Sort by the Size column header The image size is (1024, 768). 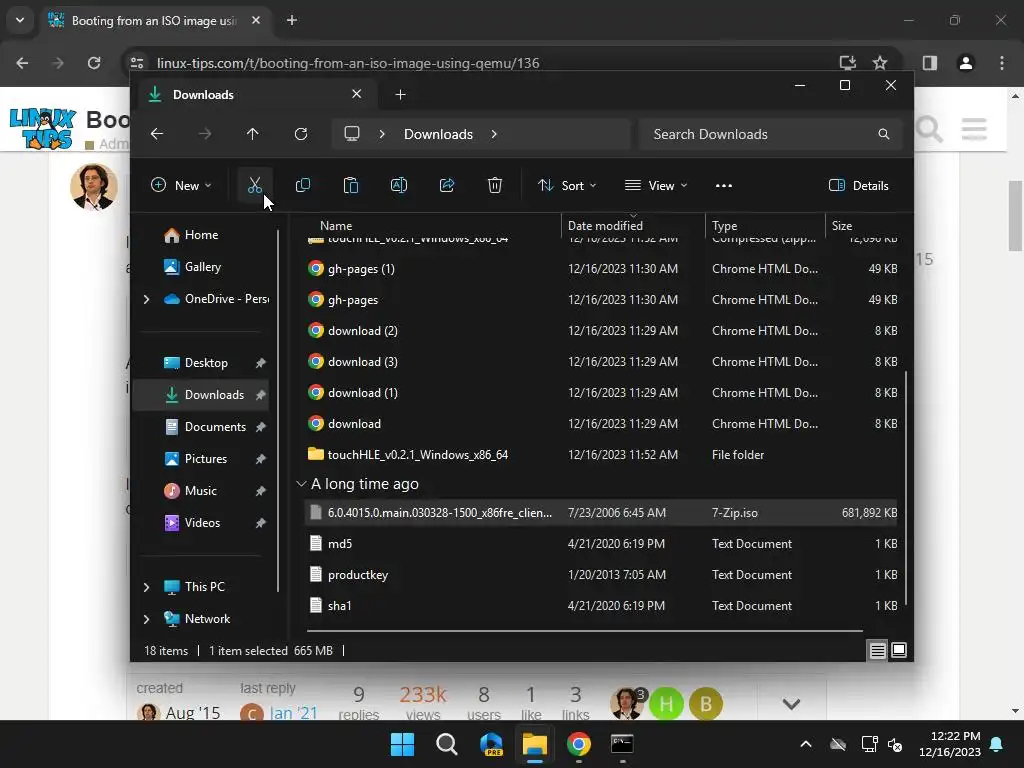point(864,226)
